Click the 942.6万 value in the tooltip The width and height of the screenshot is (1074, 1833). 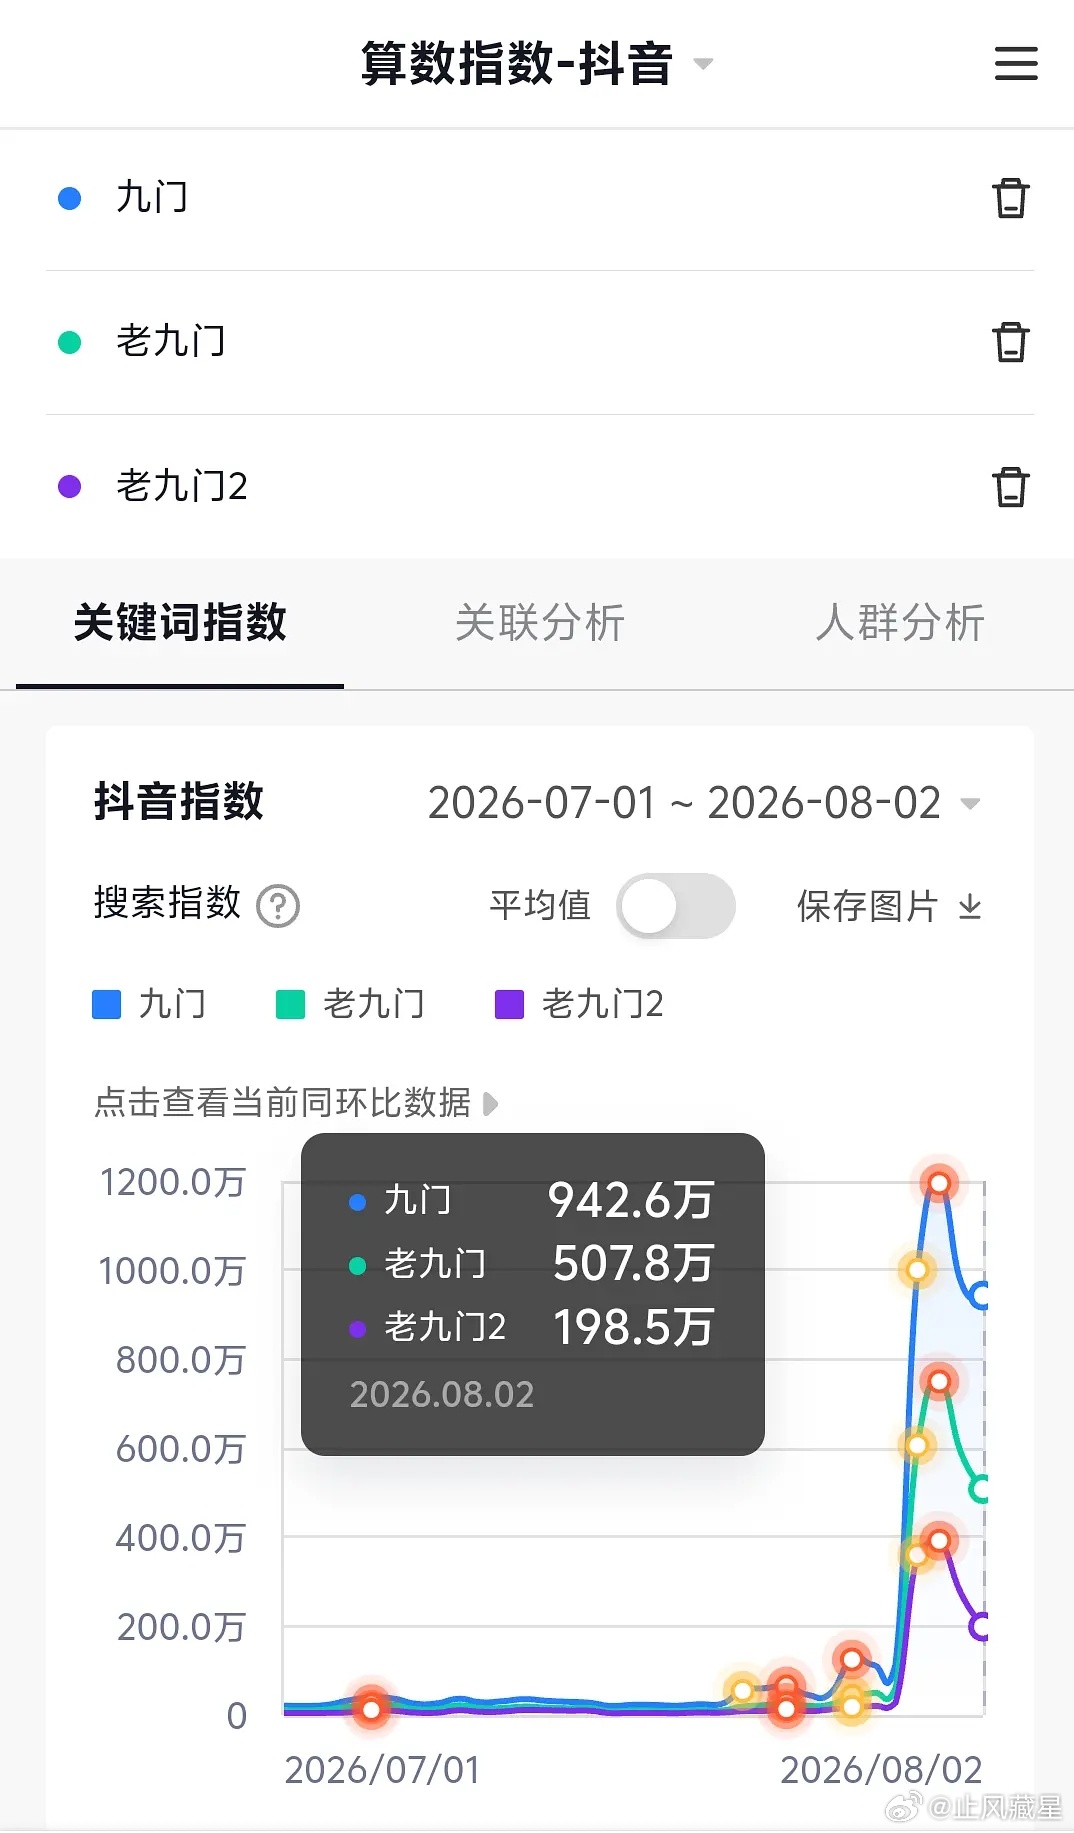631,1200
